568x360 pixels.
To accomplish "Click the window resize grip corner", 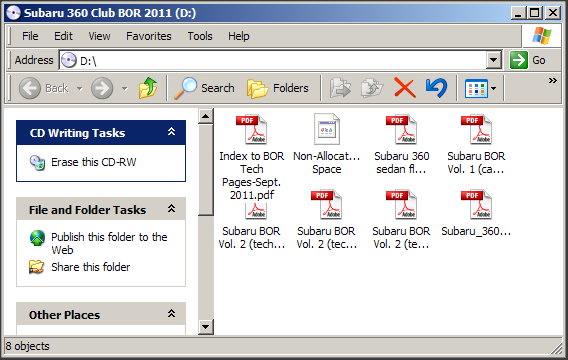I will pos(557,349).
